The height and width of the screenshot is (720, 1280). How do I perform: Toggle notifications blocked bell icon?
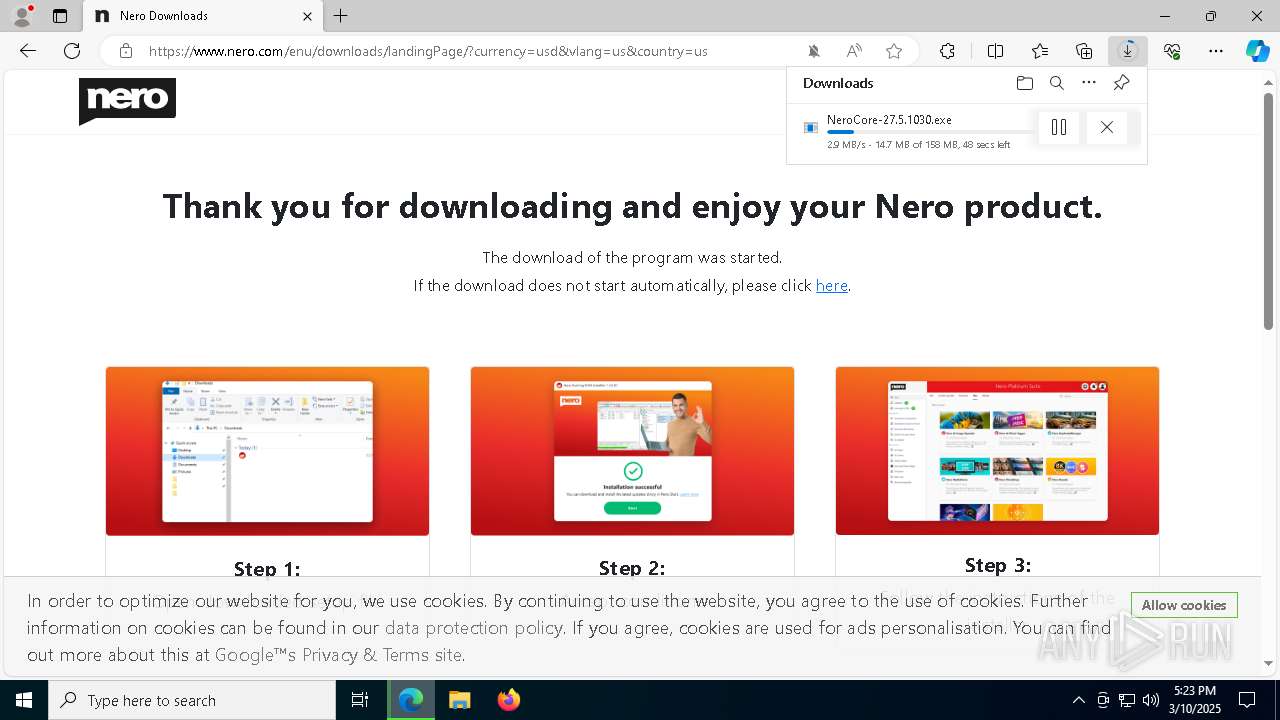814,51
